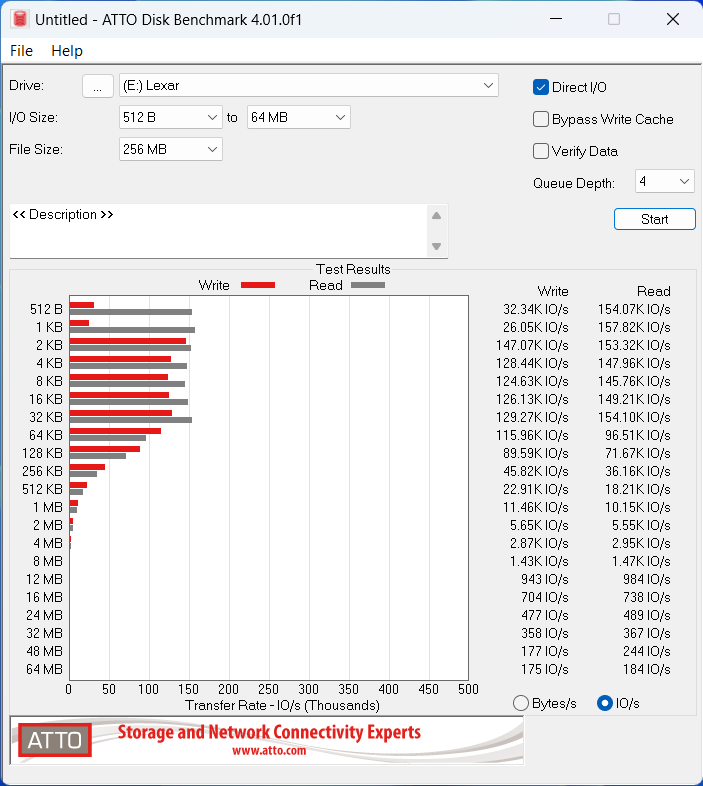703x786 pixels.
Task: Maximize the benchmark window
Action: [x=614, y=19]
